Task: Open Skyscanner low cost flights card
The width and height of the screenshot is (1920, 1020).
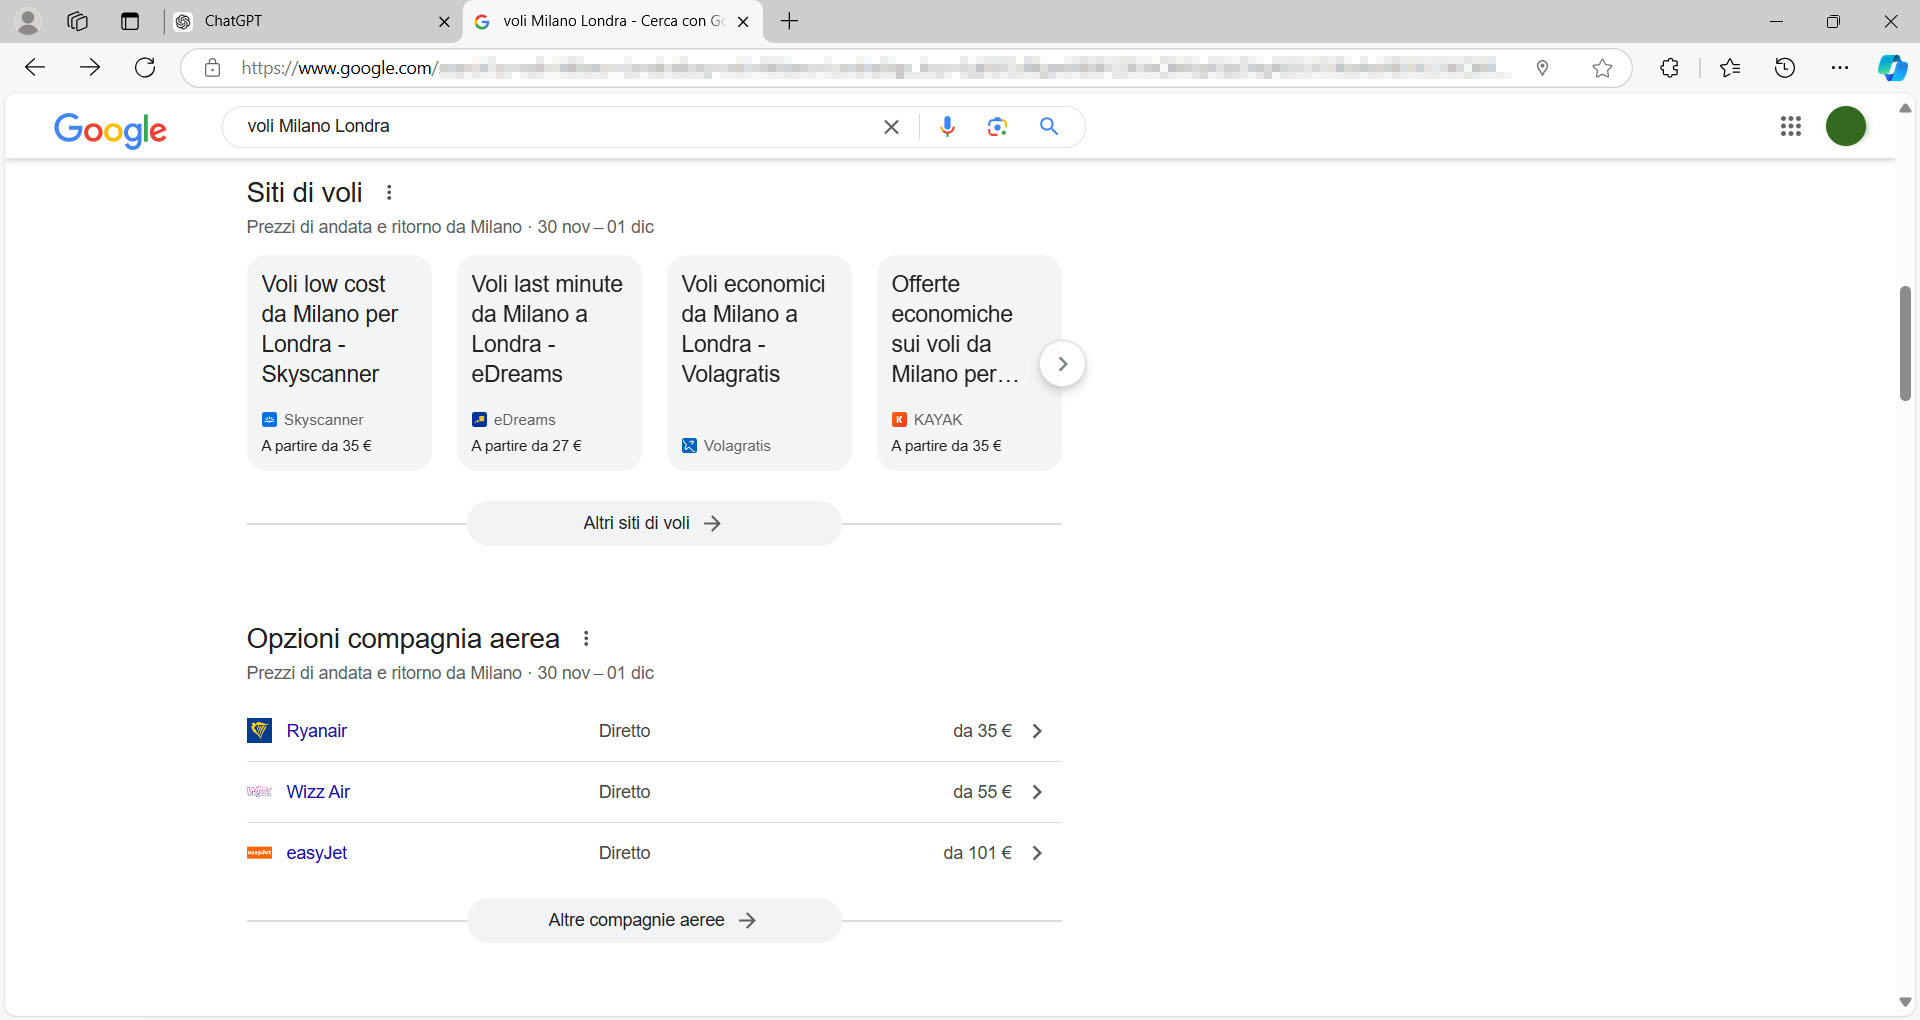Action: tap(339, 362)
